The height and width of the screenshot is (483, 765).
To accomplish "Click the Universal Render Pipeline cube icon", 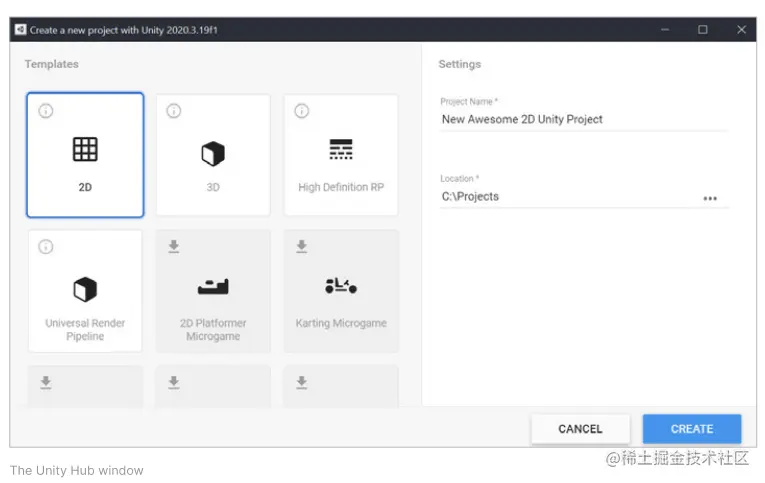I will click(x=85, y=289).
